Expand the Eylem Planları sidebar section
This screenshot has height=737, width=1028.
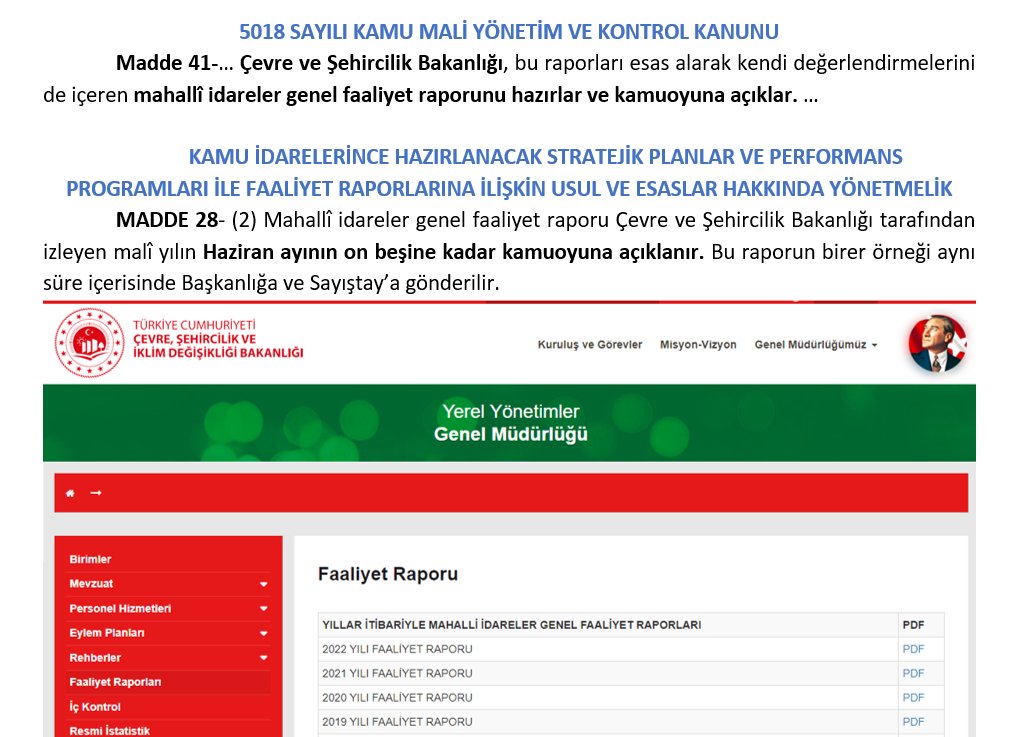[262, 632]
